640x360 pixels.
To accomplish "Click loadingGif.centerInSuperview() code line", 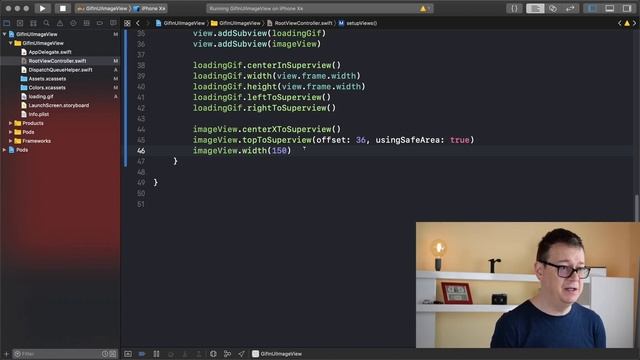I will point(267,65).
